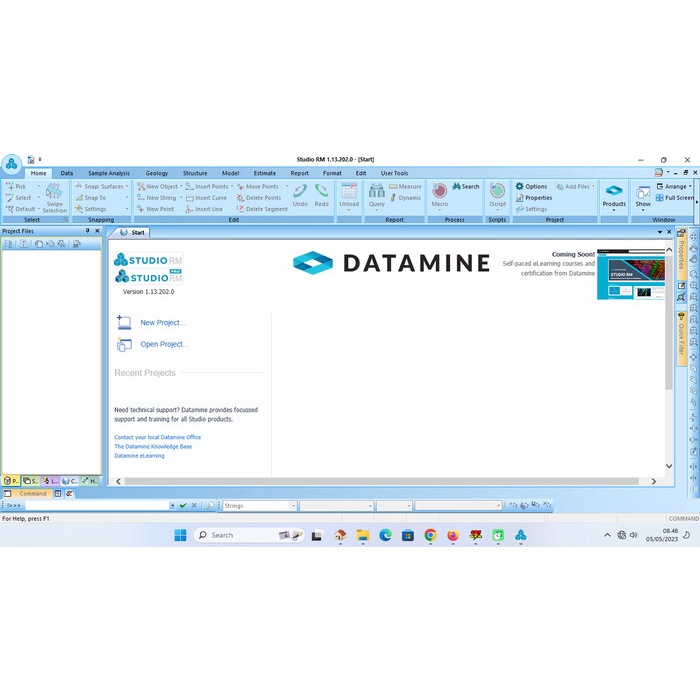This screenshot has height=700, width=700.
Task: Open File Explorer from the taskbar
Action: [x=363, y=535]
